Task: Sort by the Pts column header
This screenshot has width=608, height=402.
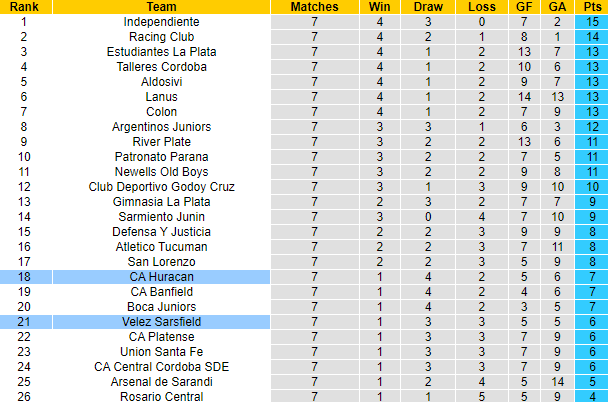Action: pos(591,6)
